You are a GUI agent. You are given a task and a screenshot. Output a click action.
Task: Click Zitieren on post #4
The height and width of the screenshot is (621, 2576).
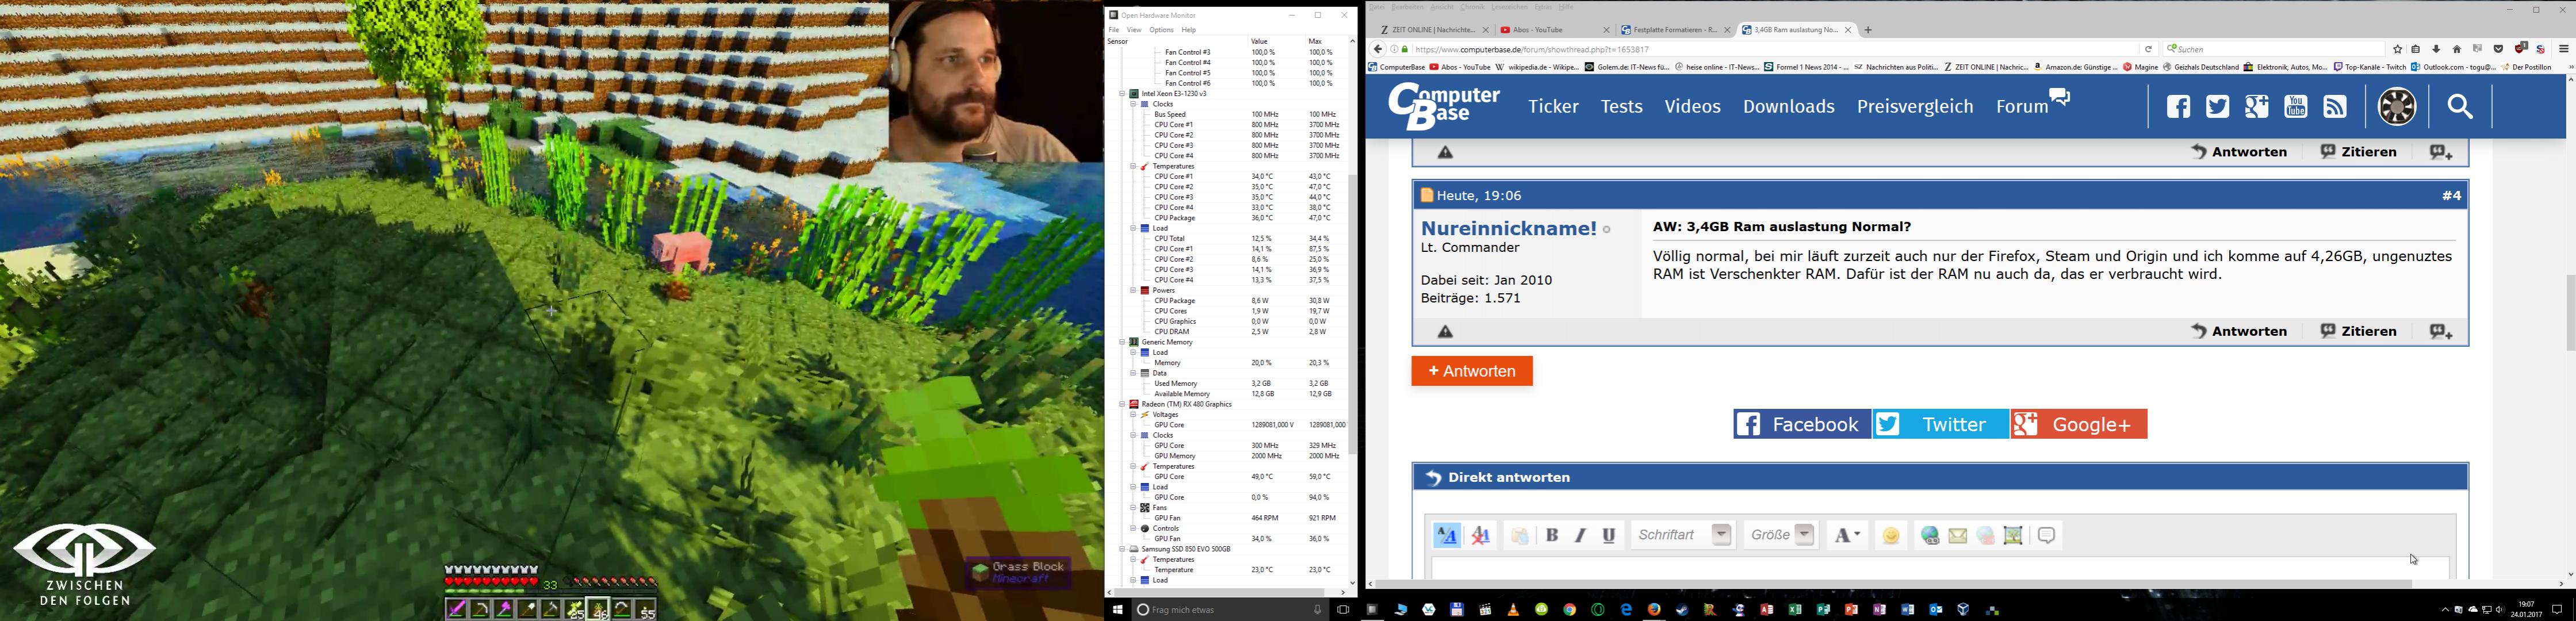point(2358,331)
